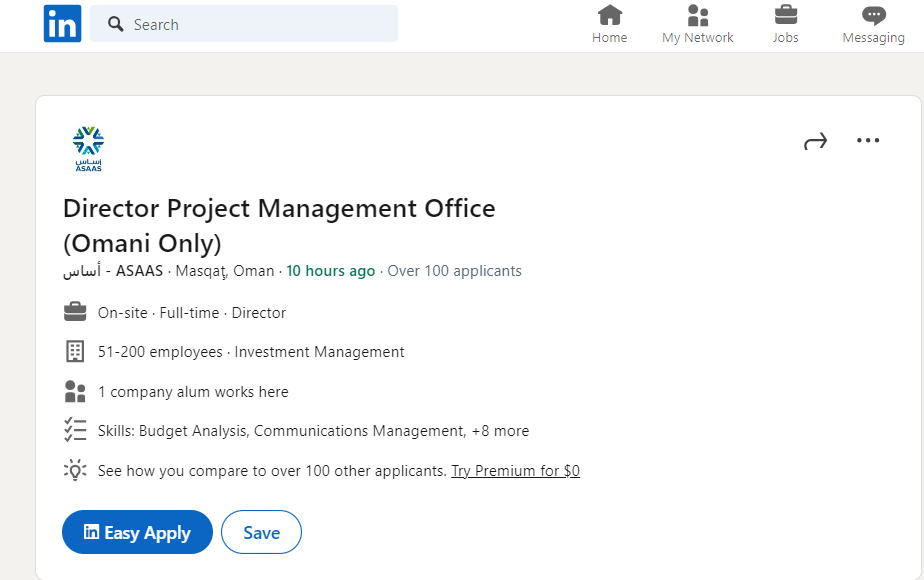Save this job posting
This screenshot has width=924, height=580.
[x=262, y=532]
